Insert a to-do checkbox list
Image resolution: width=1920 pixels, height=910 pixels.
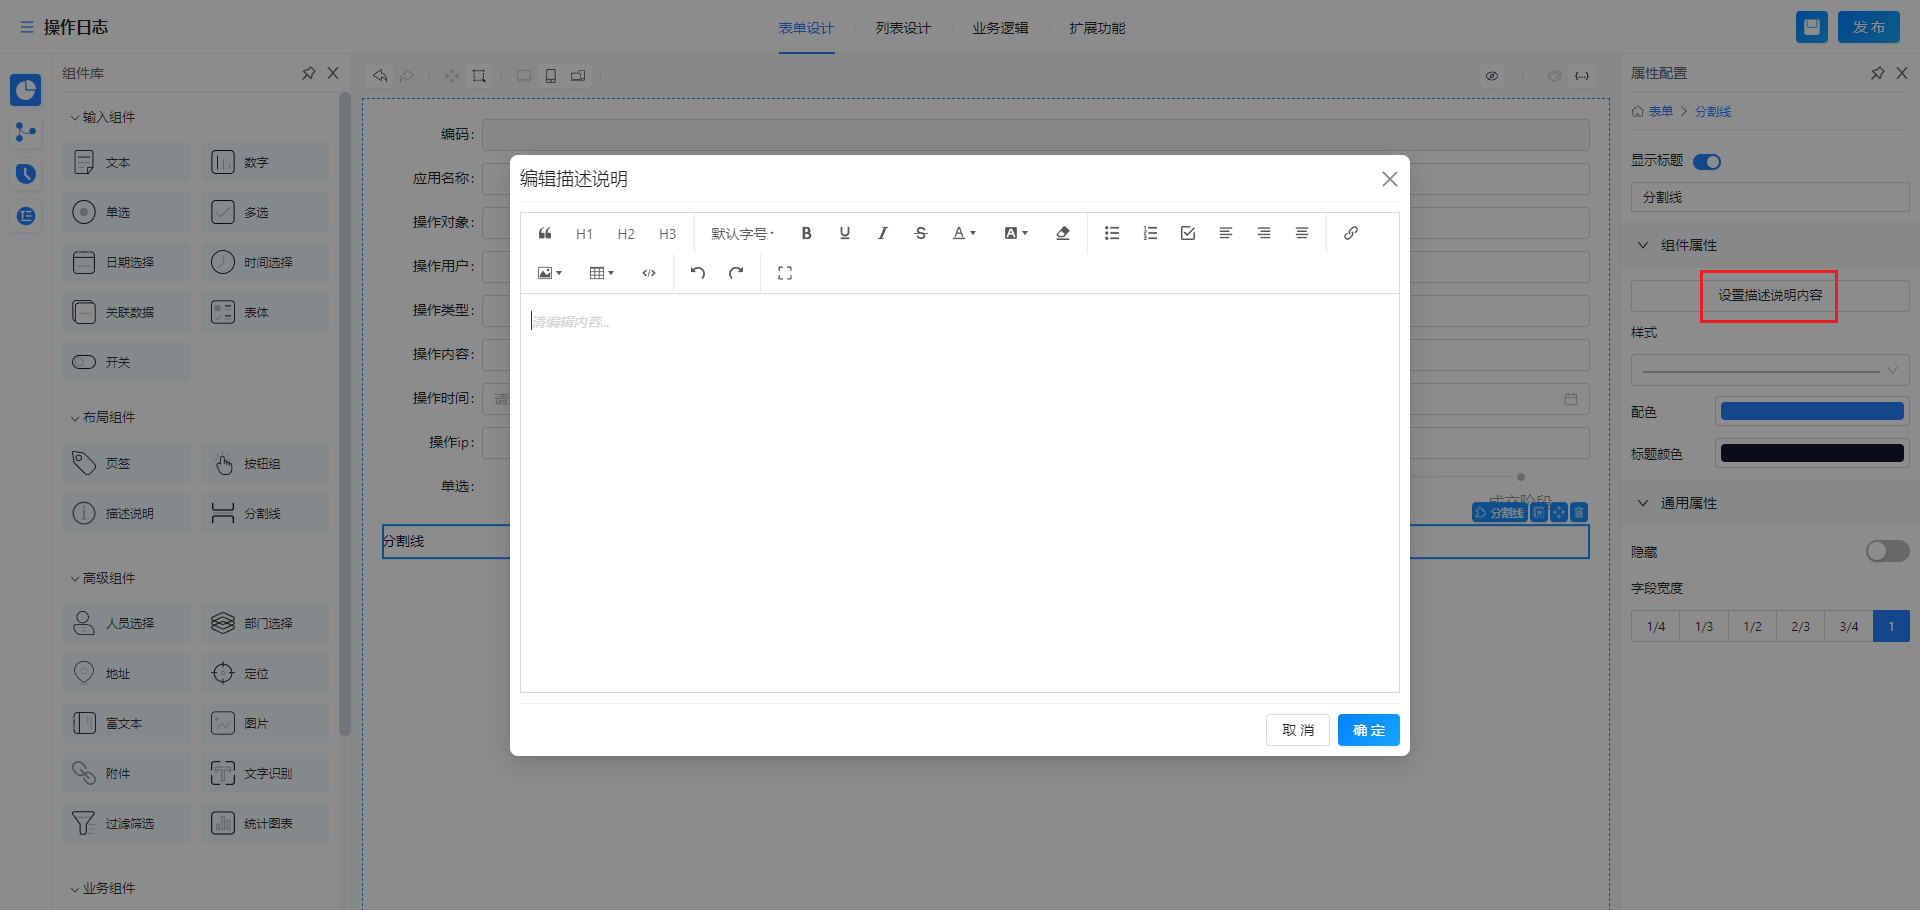coord(1188,233)
